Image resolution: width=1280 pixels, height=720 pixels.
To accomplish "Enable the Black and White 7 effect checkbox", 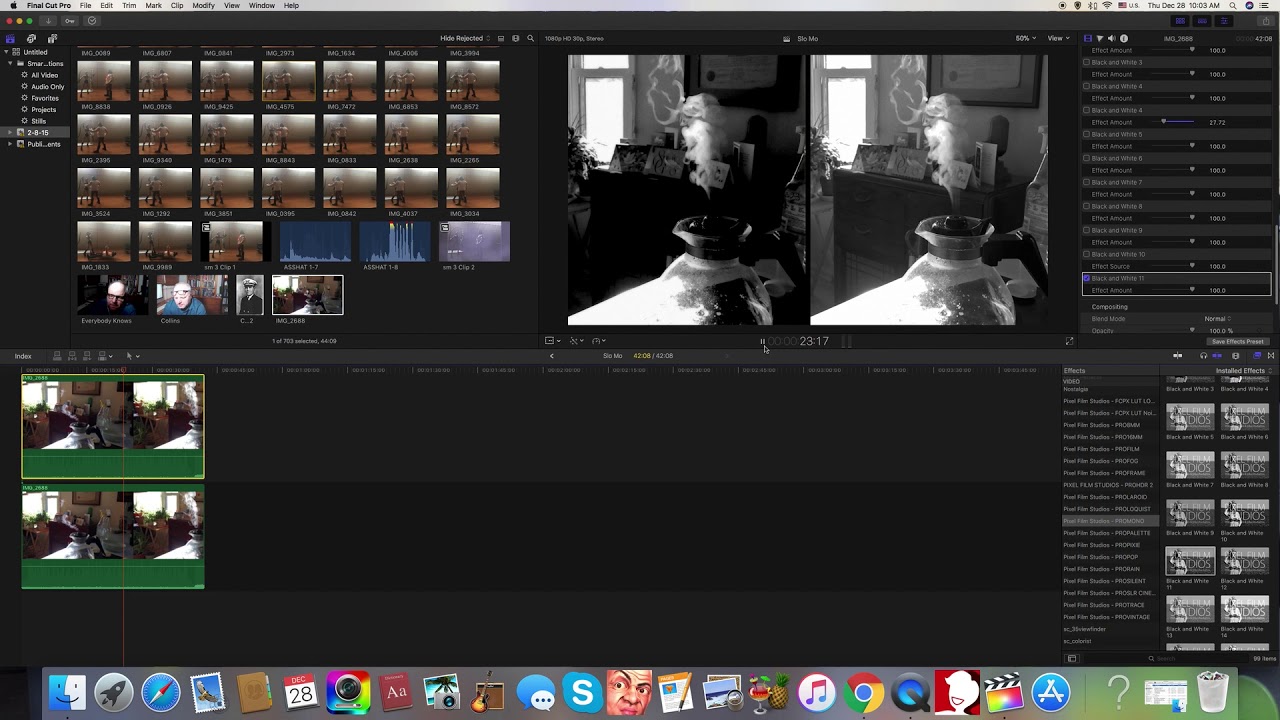I will (x=1087, y=183).
